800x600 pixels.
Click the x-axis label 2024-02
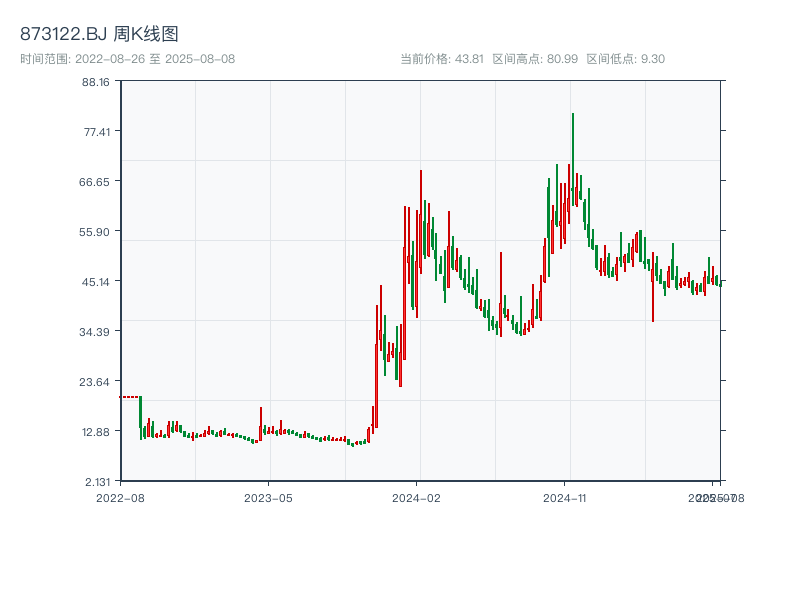416,498
